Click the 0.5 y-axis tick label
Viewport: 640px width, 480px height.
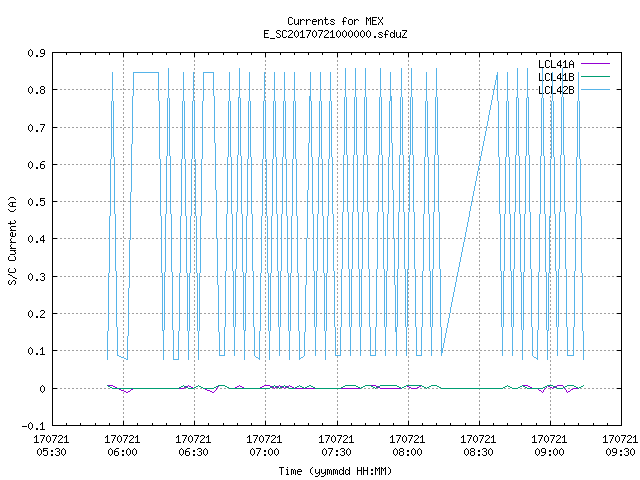tap(36, 202)
